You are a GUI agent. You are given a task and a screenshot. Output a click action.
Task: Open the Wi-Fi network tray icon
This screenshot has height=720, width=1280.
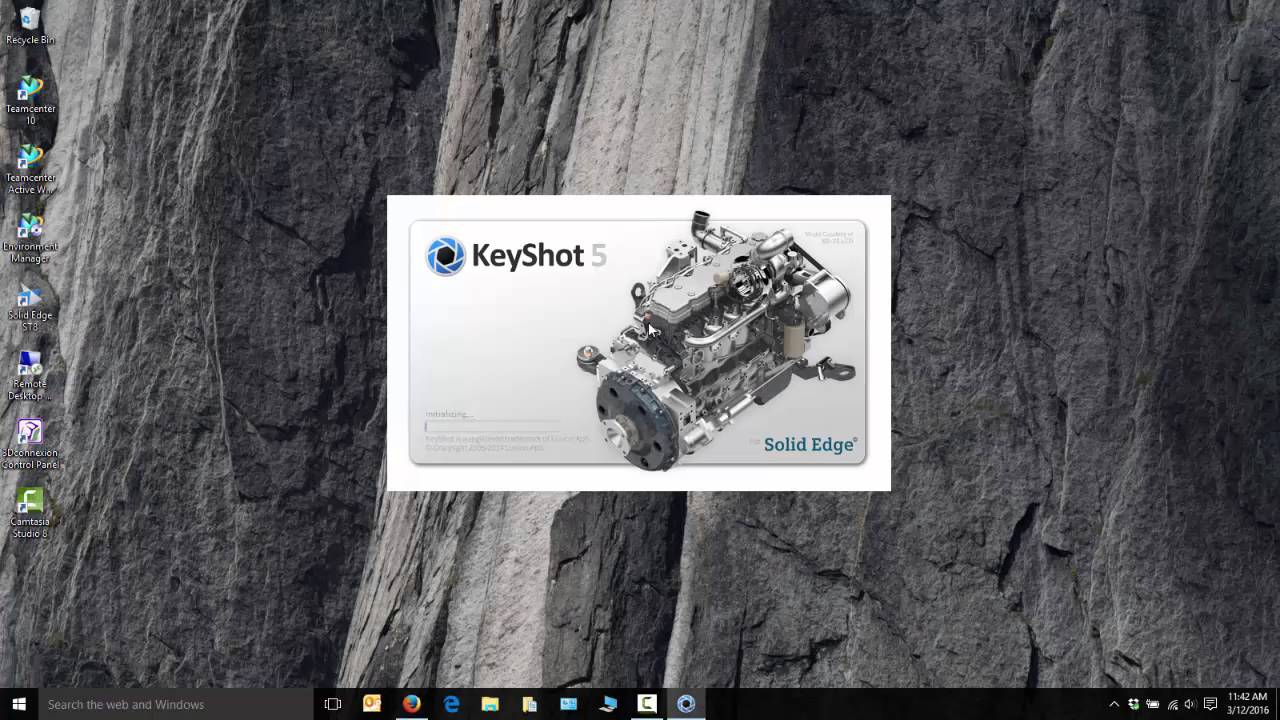tap(1172, 704)
